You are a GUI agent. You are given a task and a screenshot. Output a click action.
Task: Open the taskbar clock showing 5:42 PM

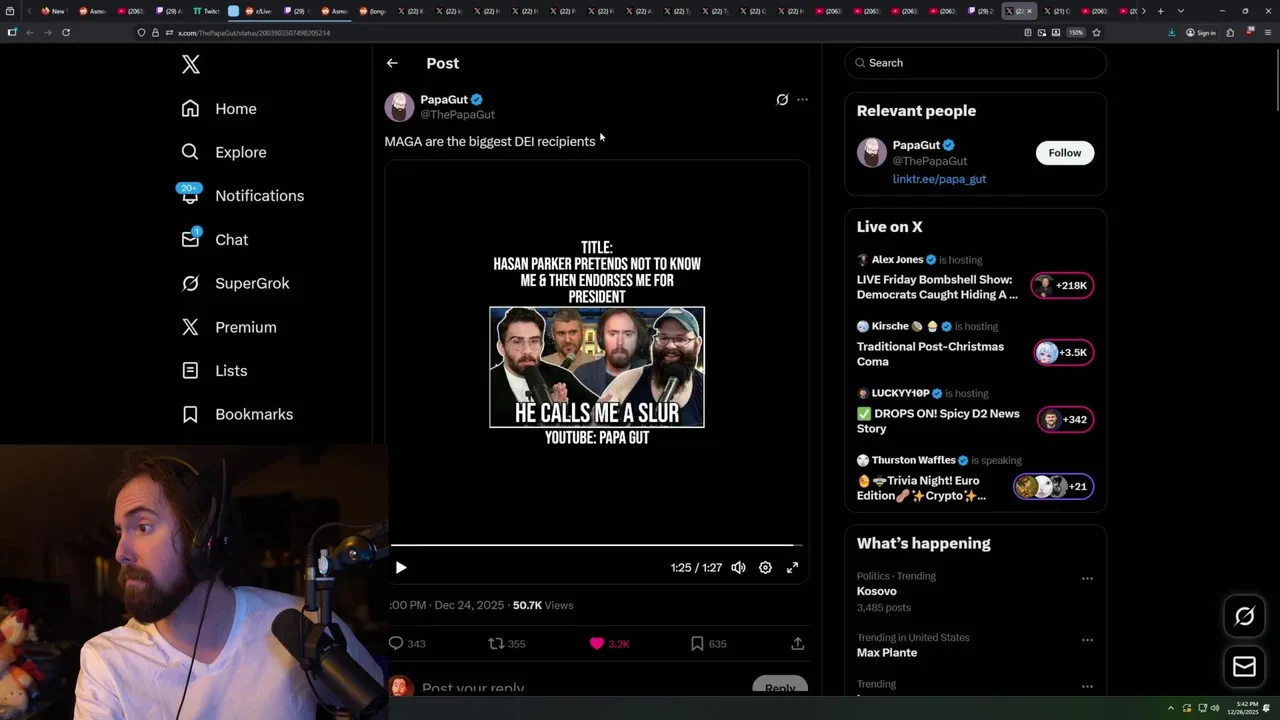[1244, 708]
